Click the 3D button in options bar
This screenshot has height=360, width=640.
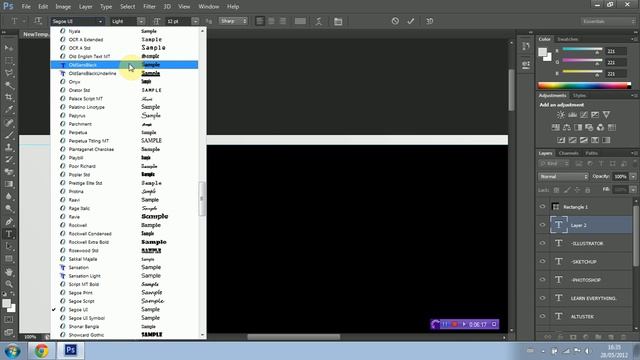(x=429, y=21)
